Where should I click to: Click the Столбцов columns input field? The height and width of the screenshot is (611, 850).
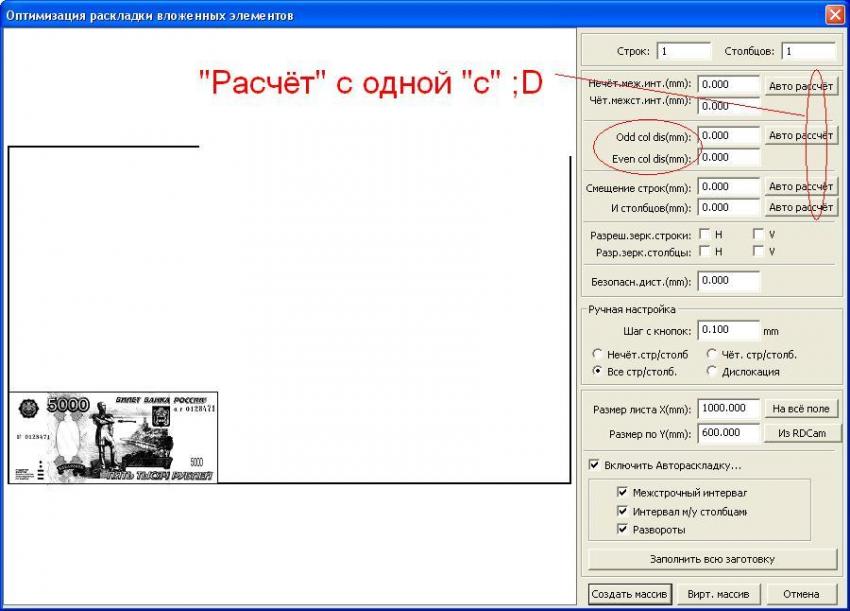pos(808,51)
